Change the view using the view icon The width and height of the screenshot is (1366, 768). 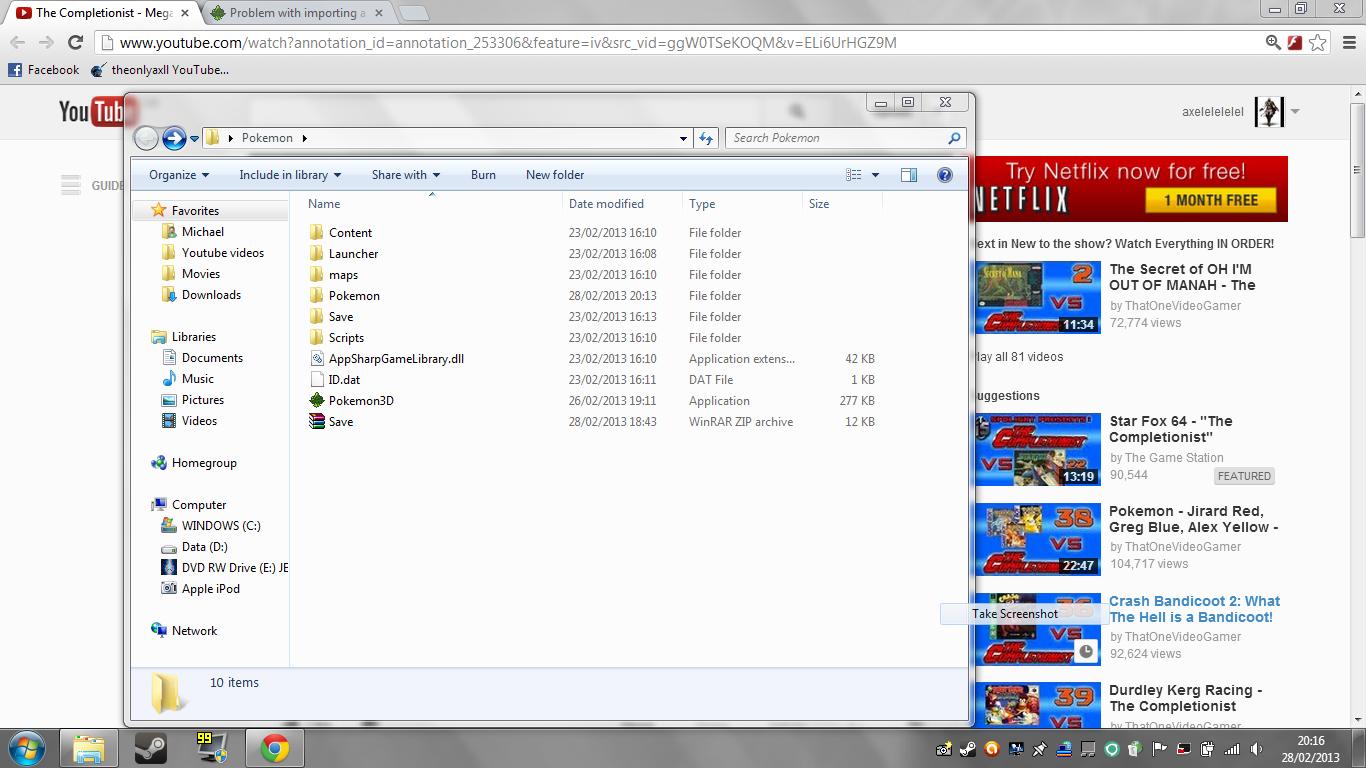853,175
